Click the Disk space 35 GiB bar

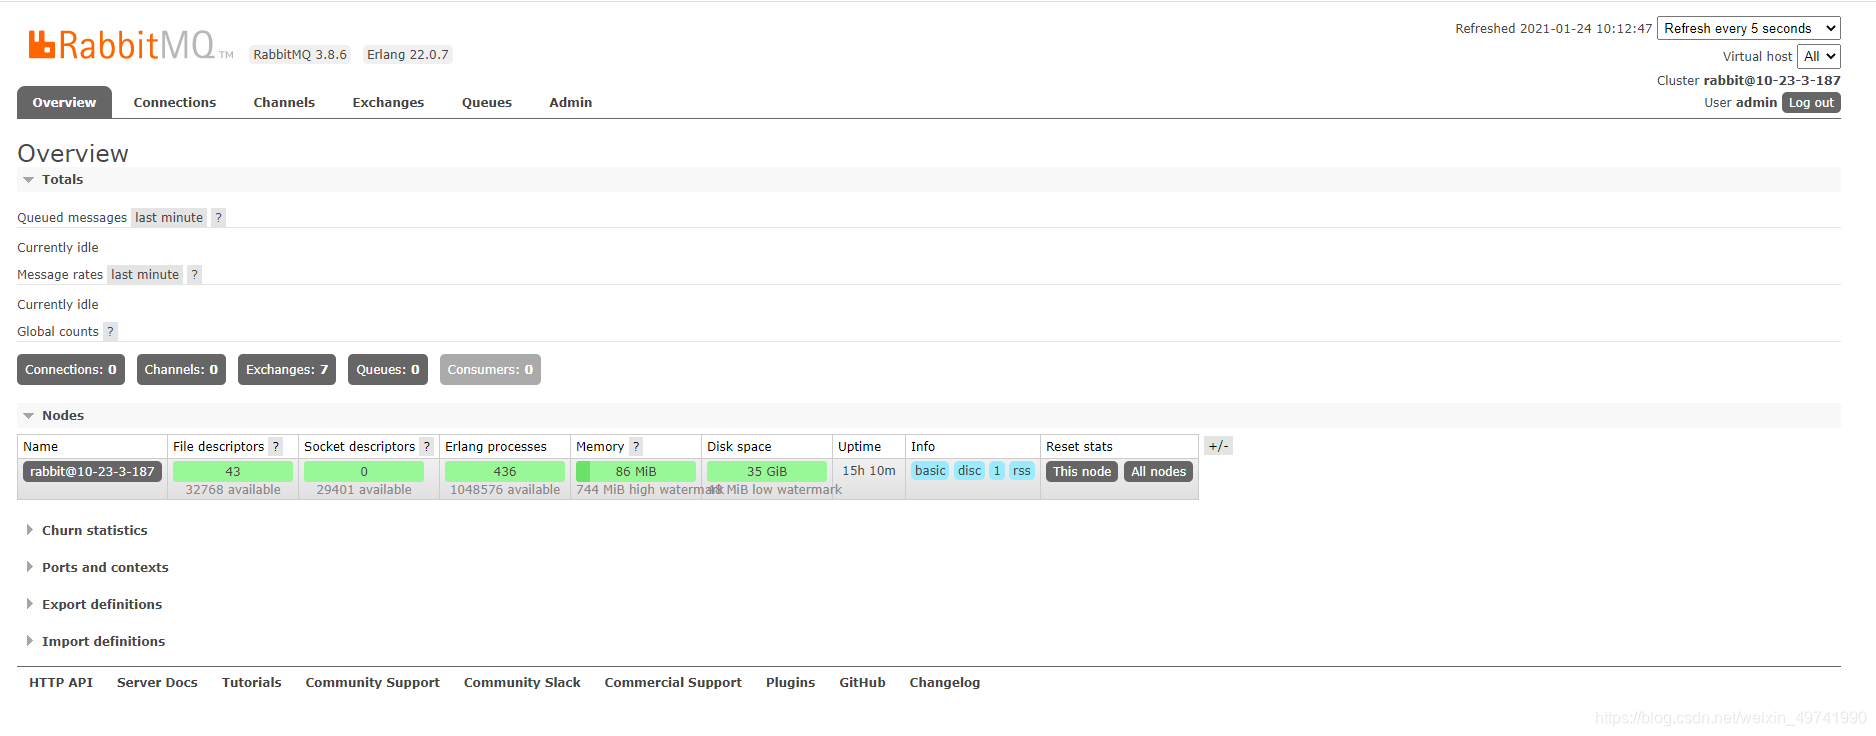pyautogui.click(x=767, y=472)
